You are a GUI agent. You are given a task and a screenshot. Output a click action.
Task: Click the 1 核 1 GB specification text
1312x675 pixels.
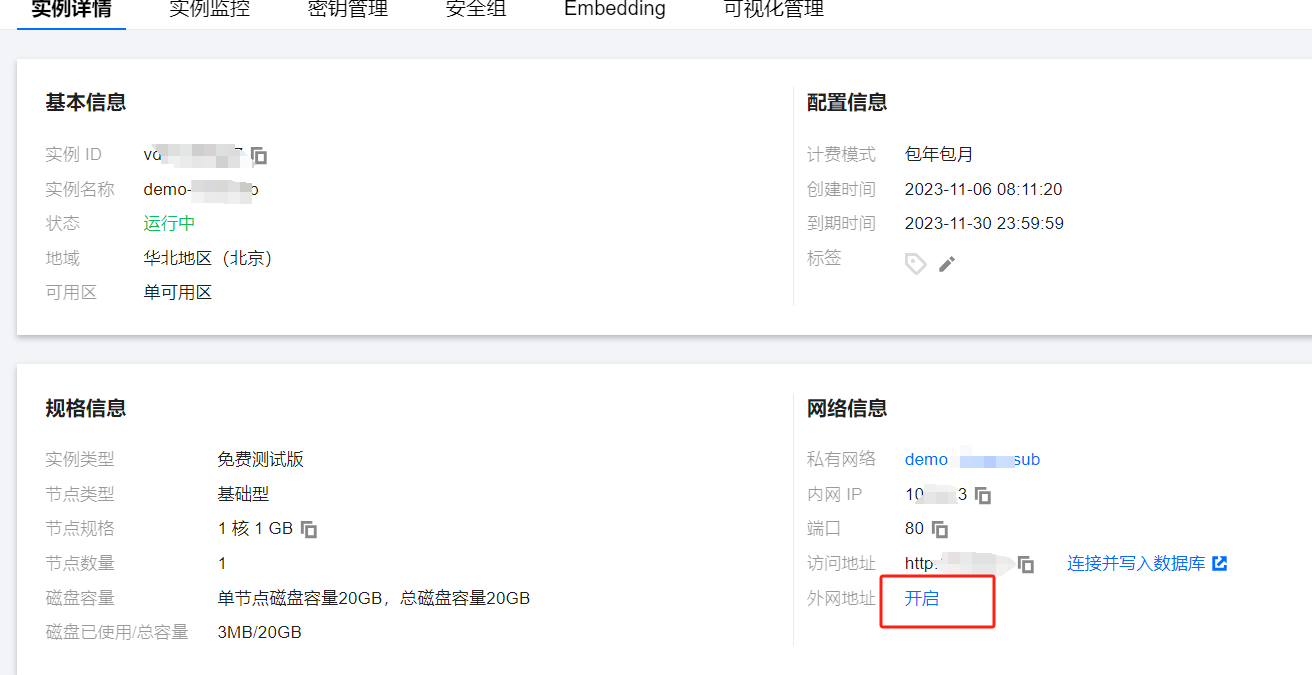tap(255, 528)
